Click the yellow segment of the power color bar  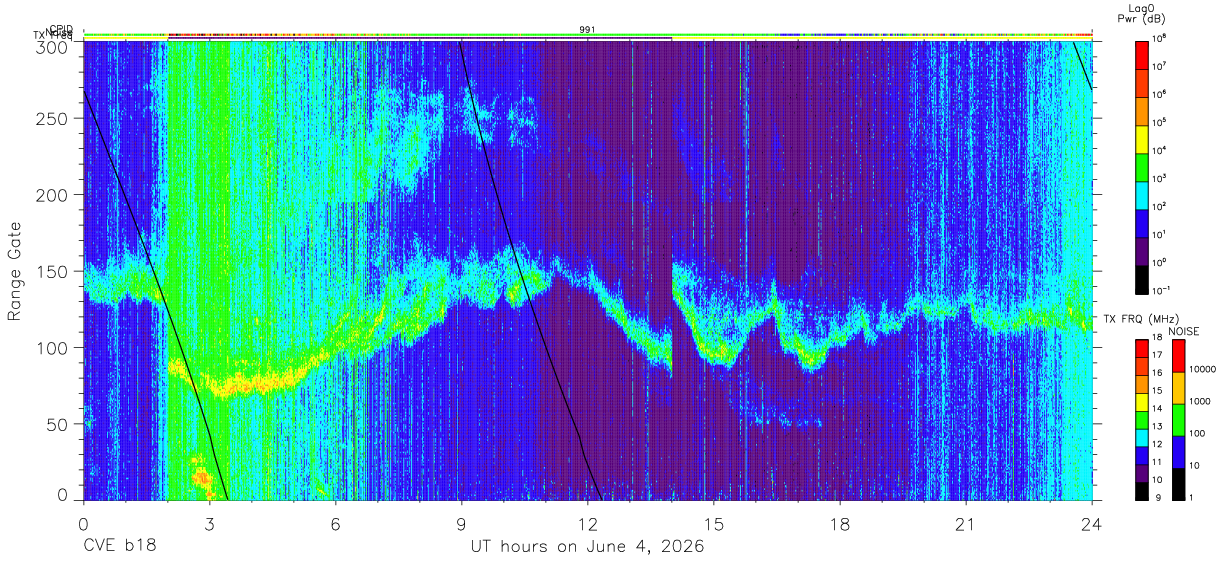click(x=1143, y=137)
